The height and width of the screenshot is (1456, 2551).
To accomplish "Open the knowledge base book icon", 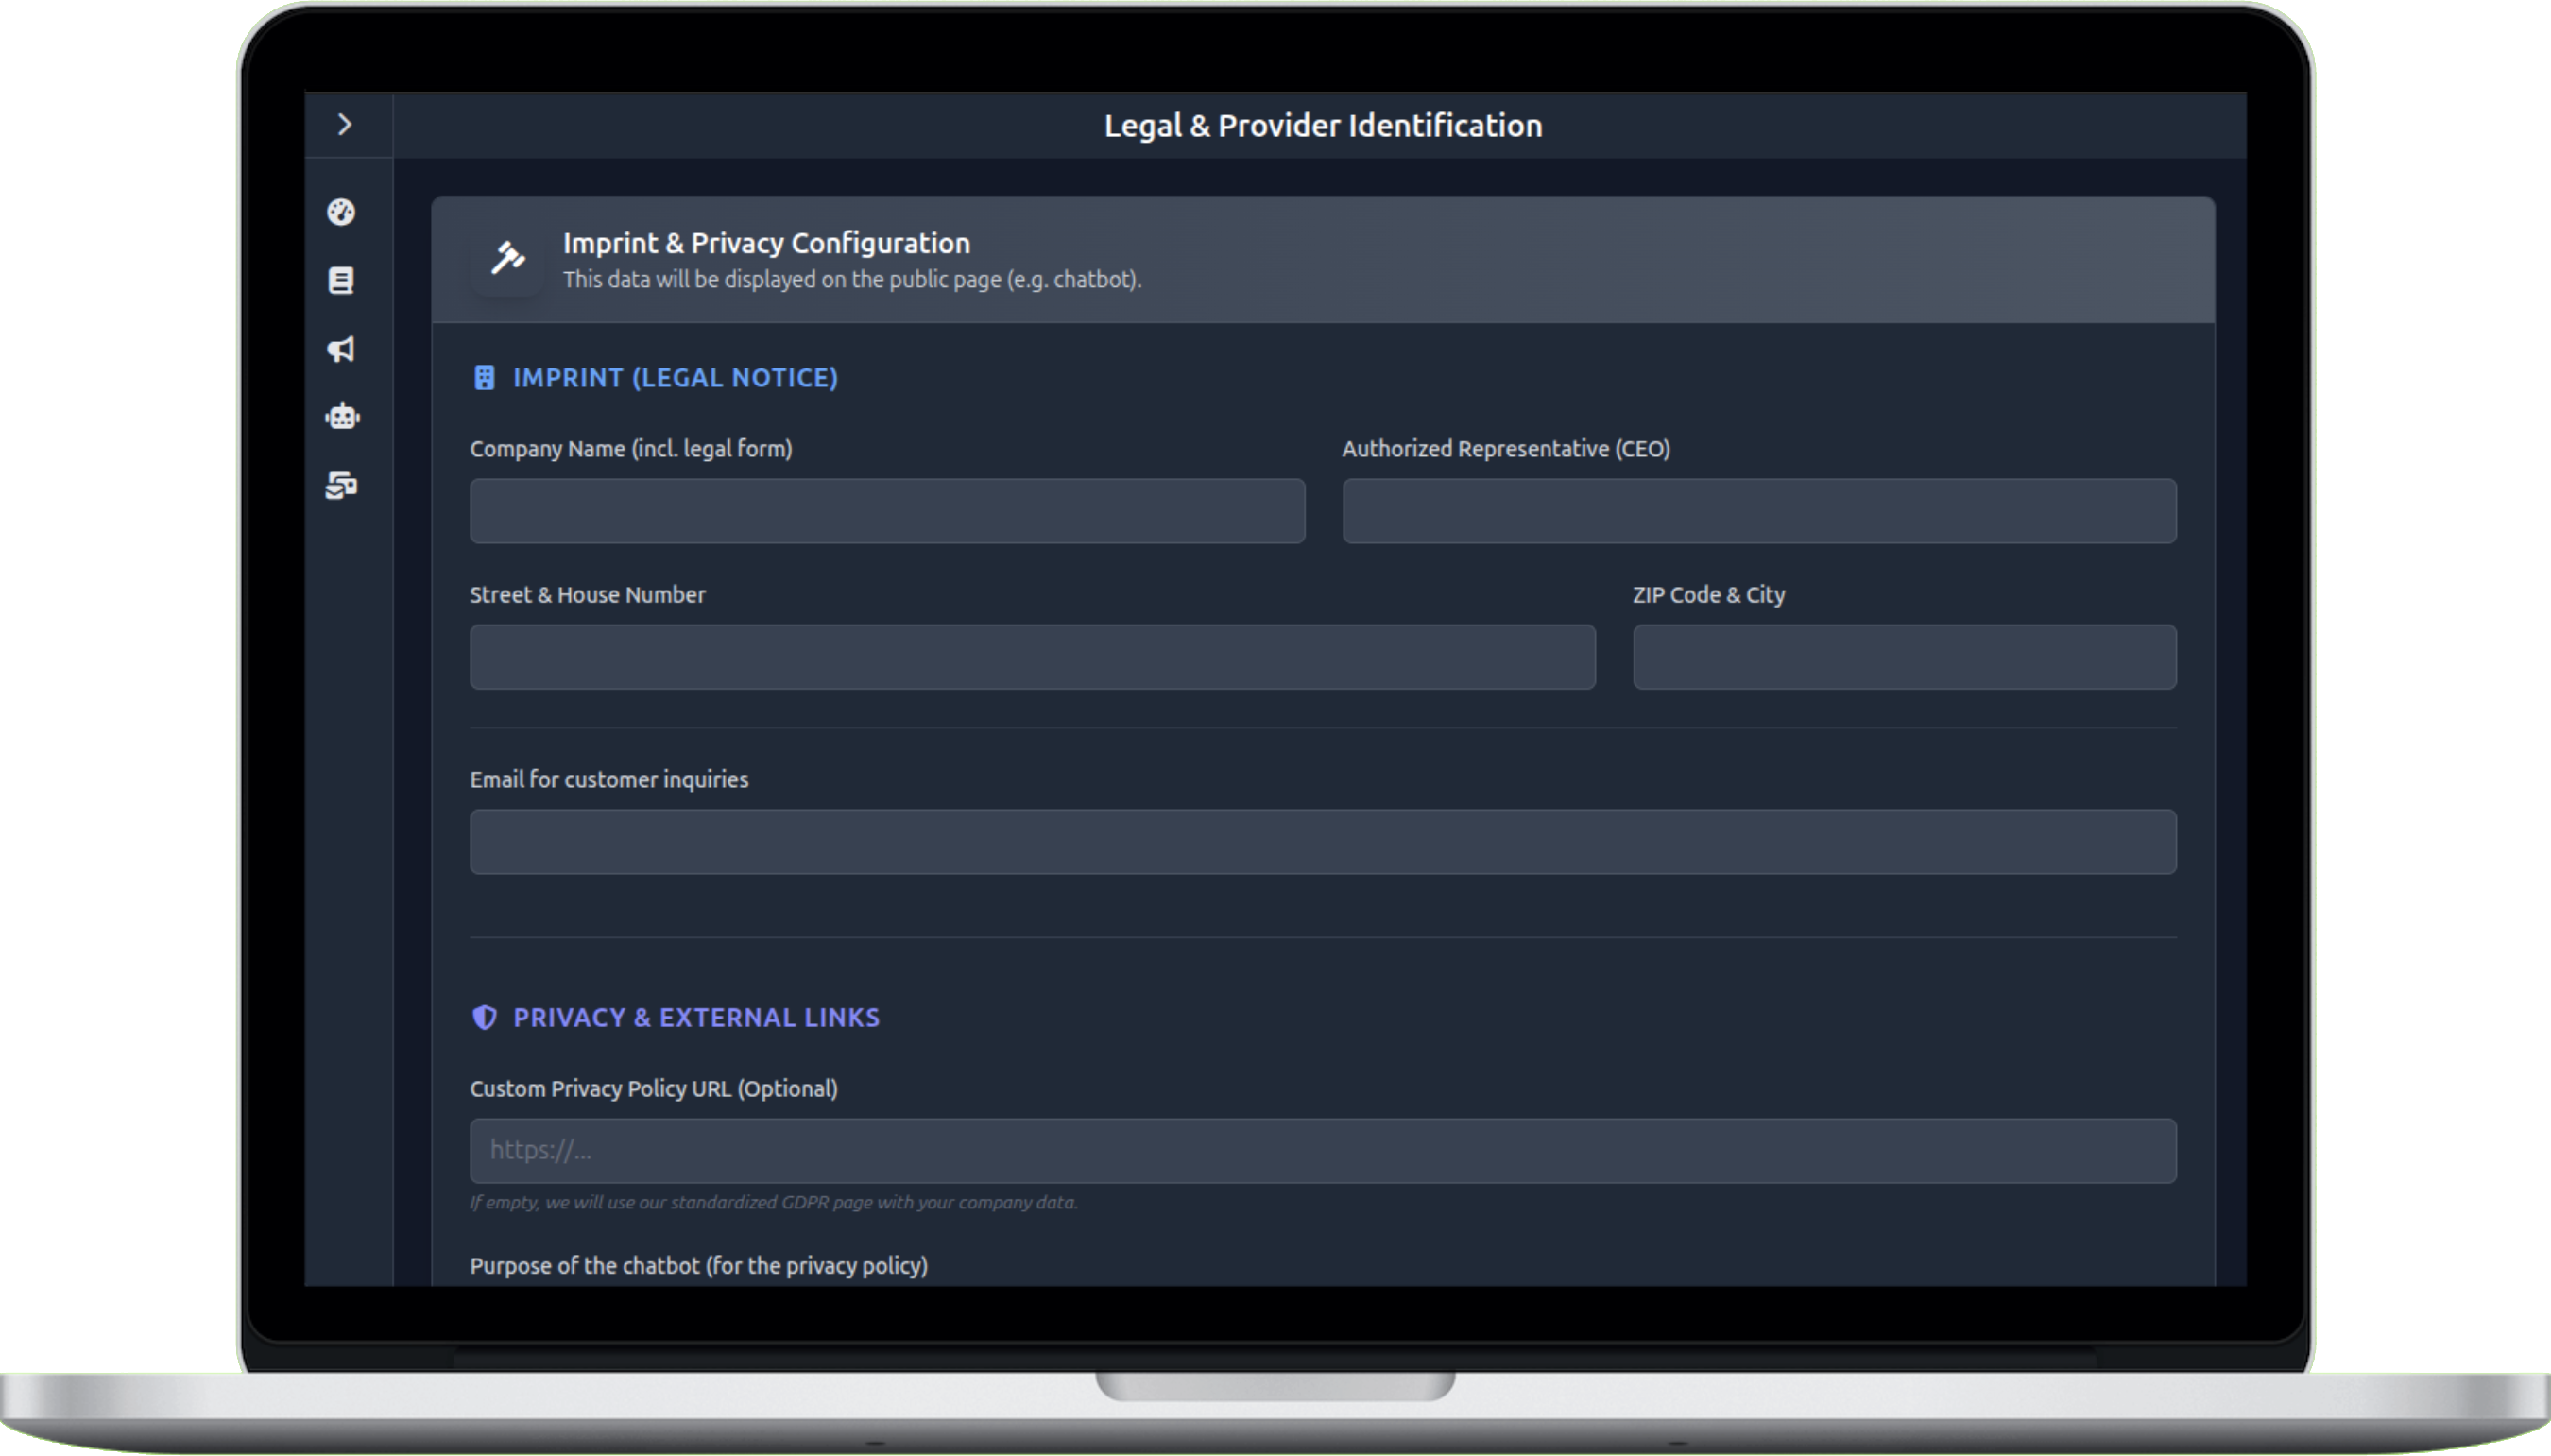I will click(342, 281).
